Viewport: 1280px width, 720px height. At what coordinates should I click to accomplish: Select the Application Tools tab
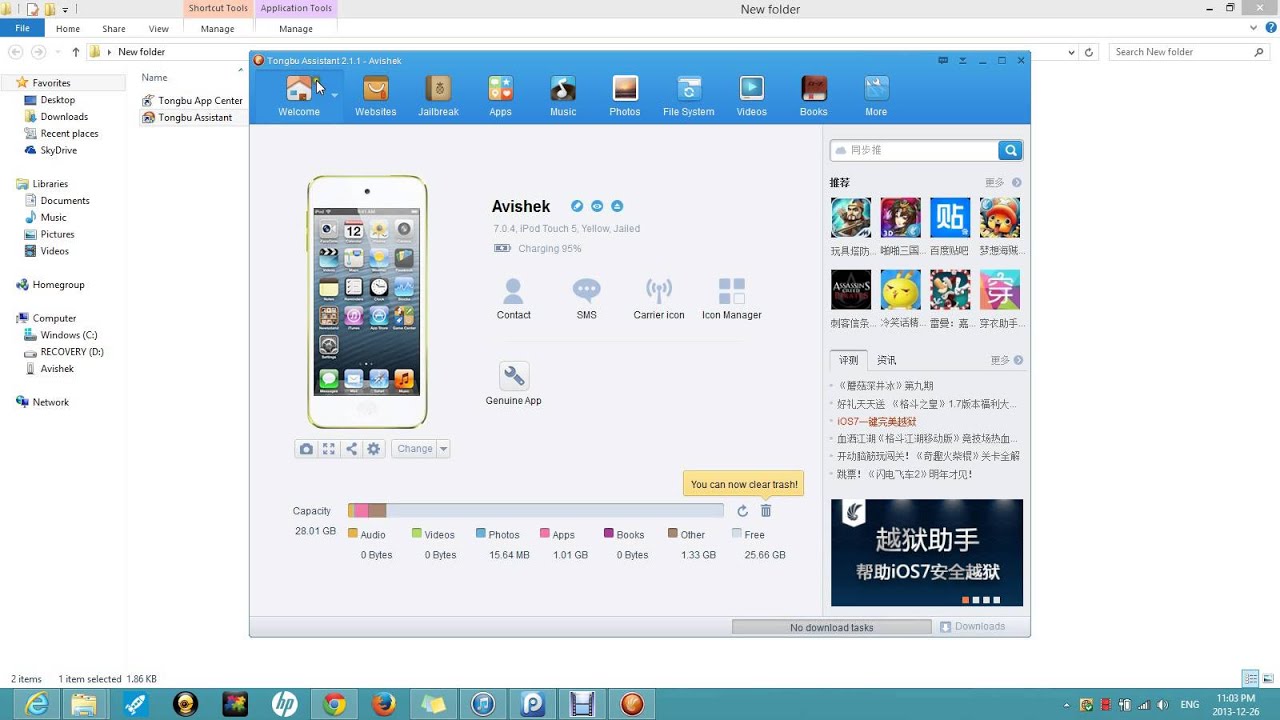(x=296, y=9)
